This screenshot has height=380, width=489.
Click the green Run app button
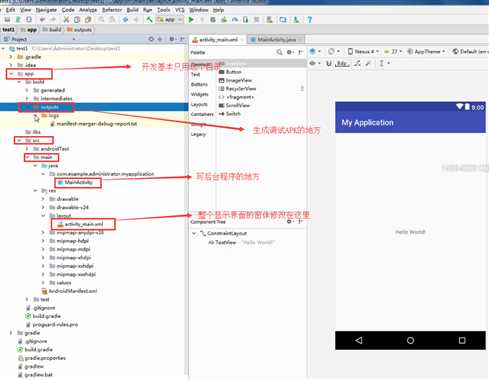191,20
